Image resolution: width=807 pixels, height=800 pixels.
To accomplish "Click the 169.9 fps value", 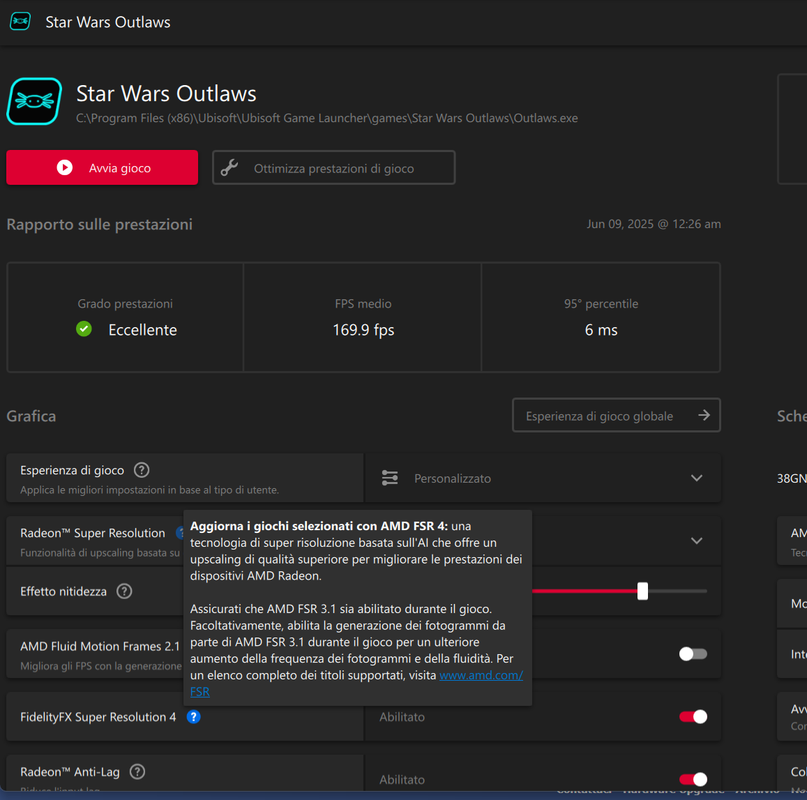I will [363, 330].
